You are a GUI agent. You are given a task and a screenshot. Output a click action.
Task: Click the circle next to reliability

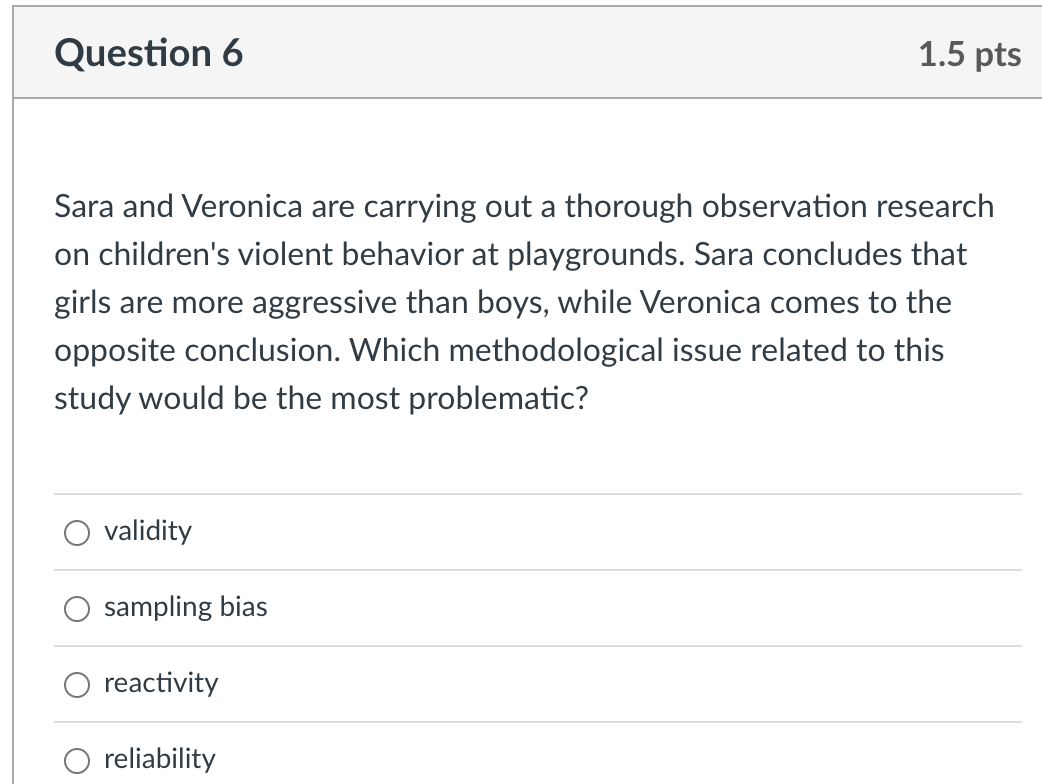click(76, 760)
